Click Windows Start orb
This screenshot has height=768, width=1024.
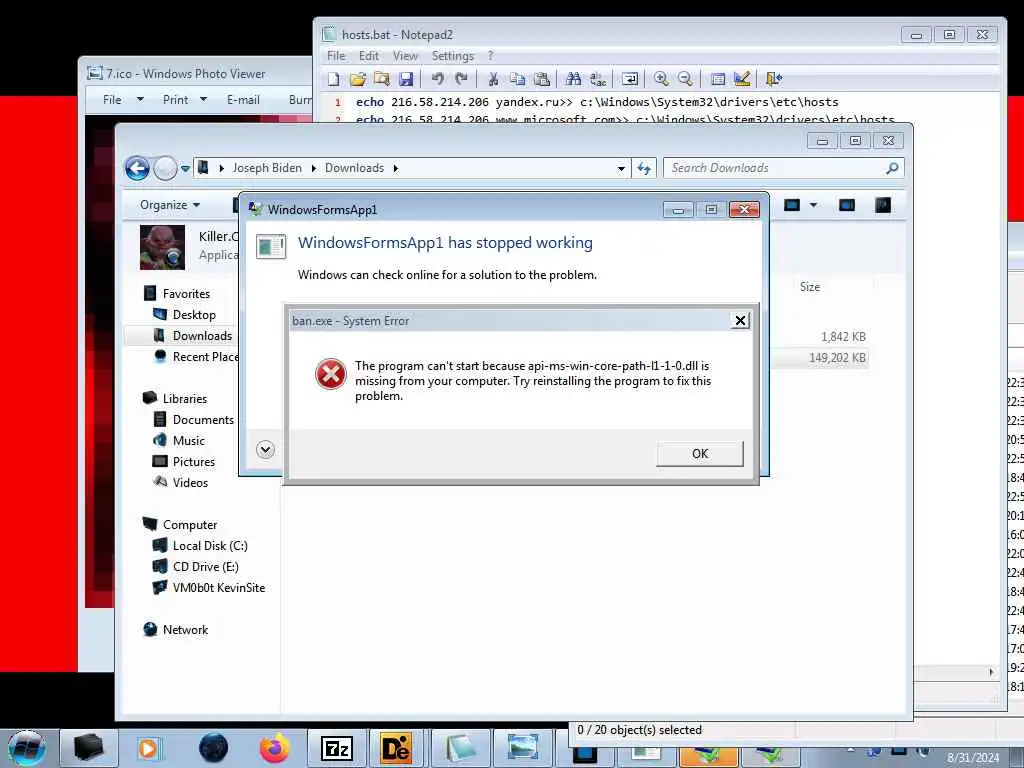pyautogui.click(x=27, y=748)
